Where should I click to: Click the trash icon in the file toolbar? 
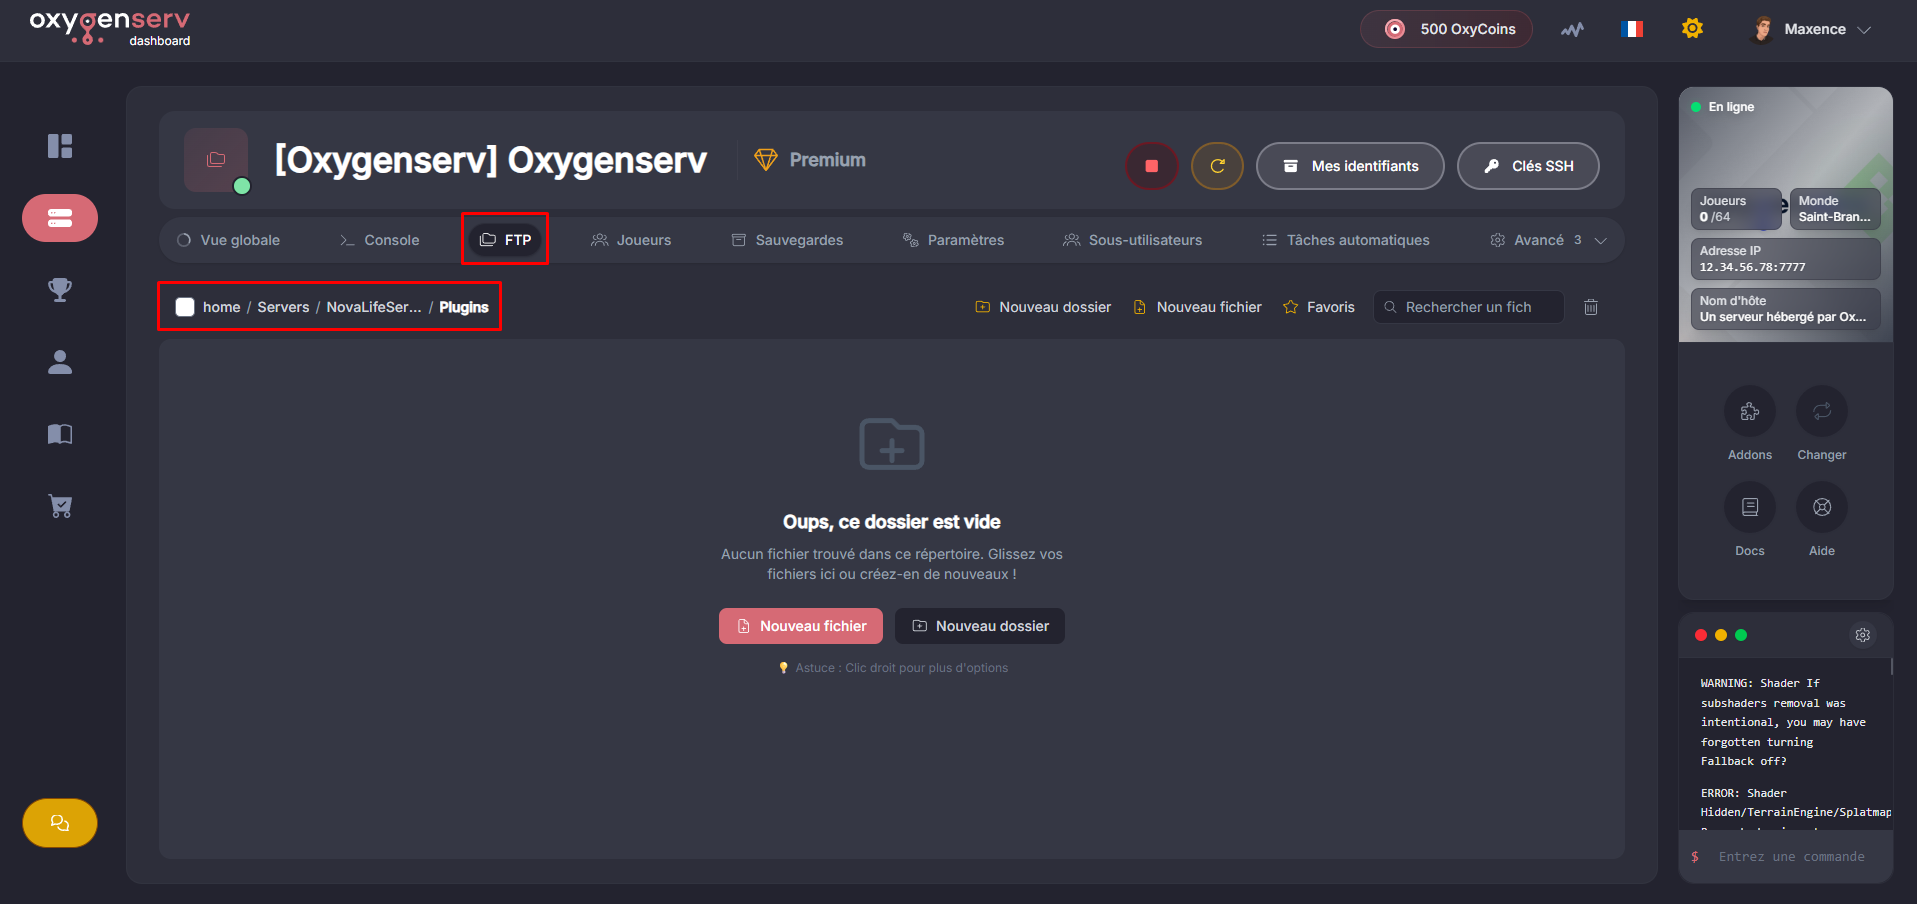click(x=1591, y=307)
